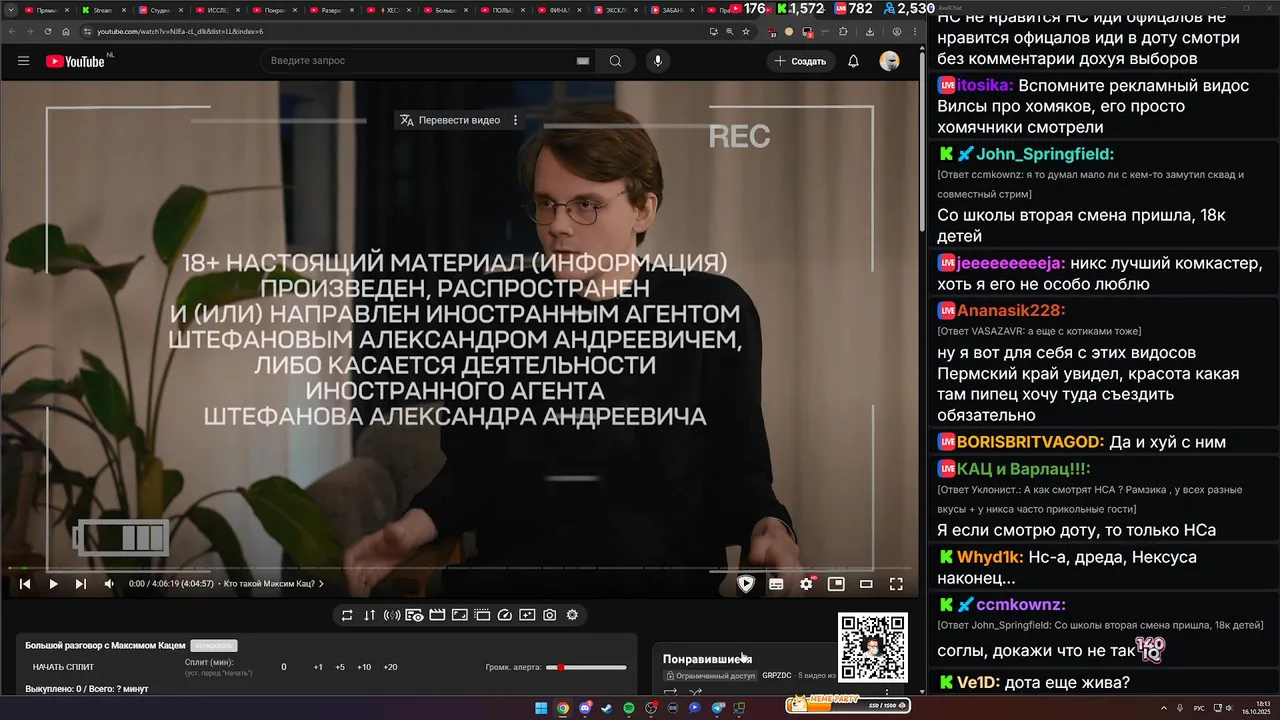Viewport: 1280px width, 720px height.
Task: Open the account avatar menu
Action: 889,61
